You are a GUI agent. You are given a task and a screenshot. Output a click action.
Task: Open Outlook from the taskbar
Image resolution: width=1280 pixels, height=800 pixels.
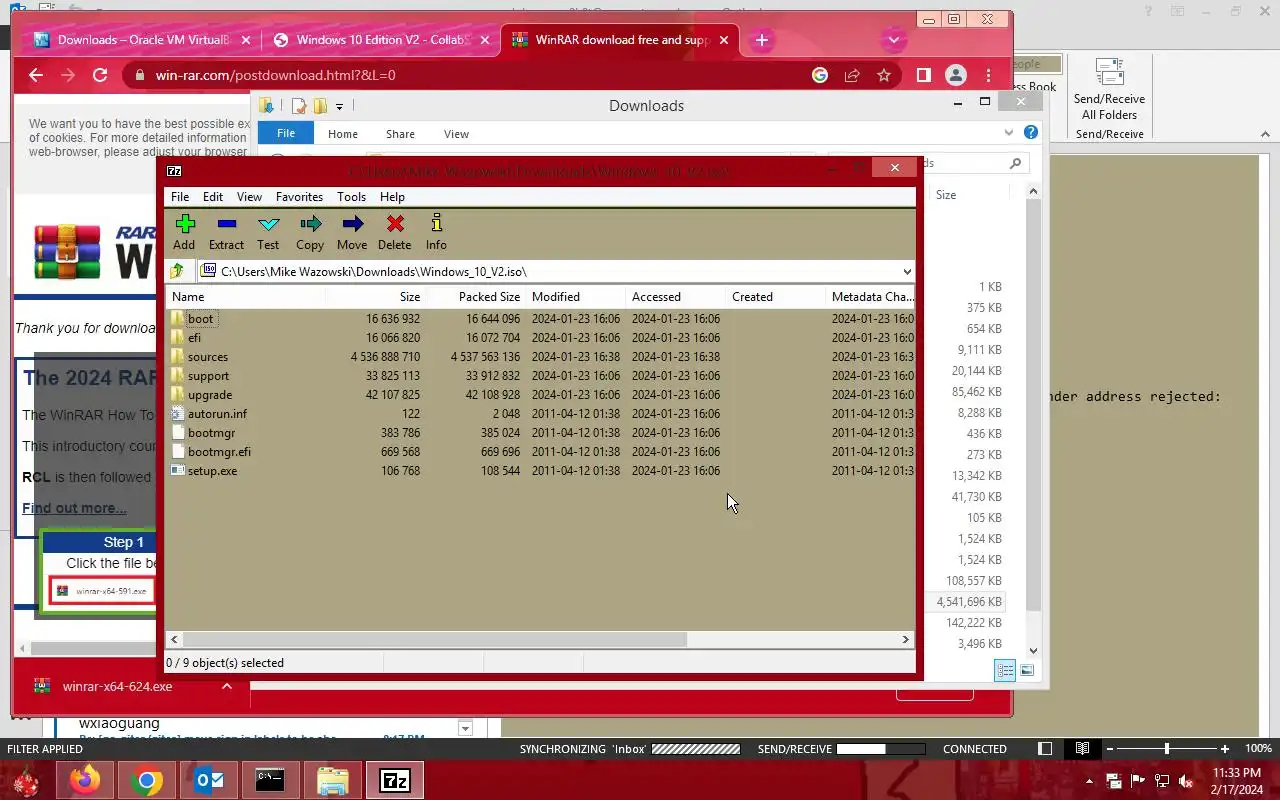209,780
